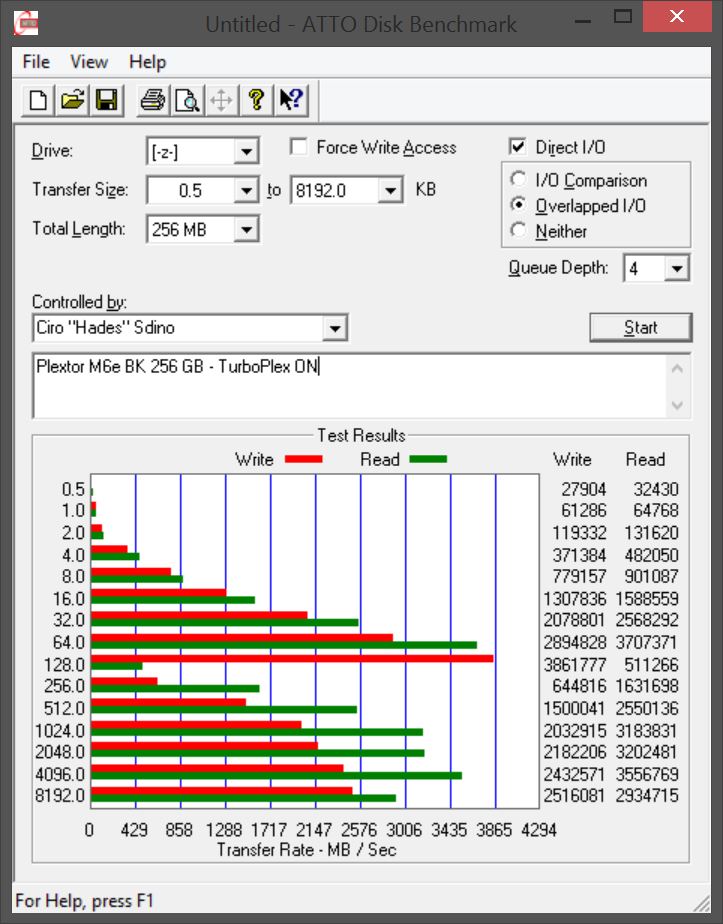Save results with the floppy disk icon
The width and height of the screenshot is (723, 924).
point(106,99)
